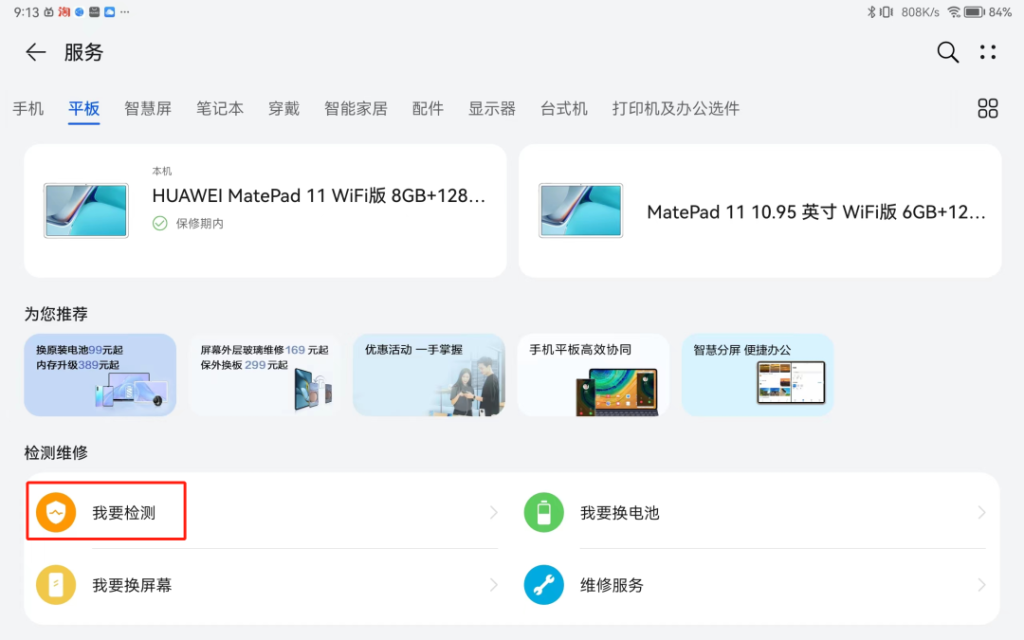Open search with the magnifier icon
This screenshot has width=1024, height=640.
948,52
